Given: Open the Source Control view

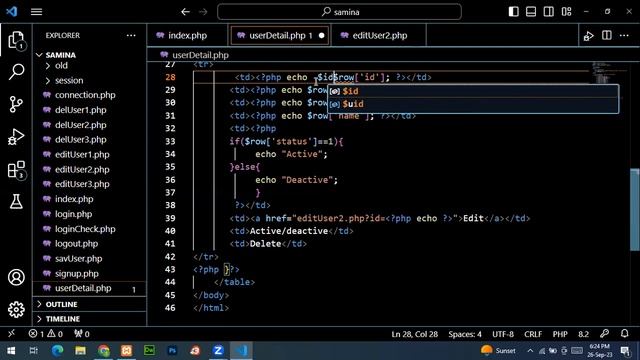Looking at the screenshot, I should tap(16, 104).
